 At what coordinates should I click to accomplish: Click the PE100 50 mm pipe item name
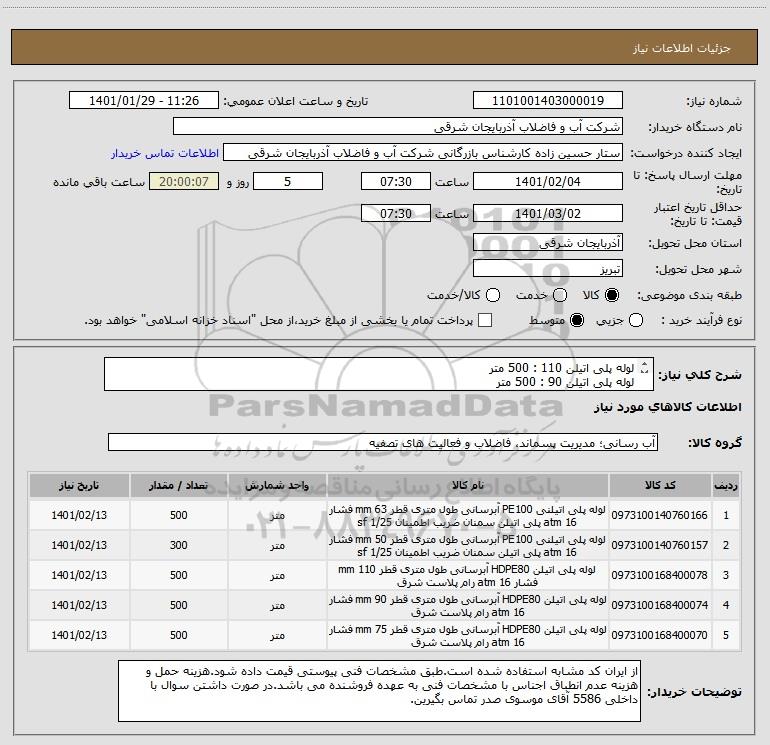pyautogui.click(x=468, y=546)
